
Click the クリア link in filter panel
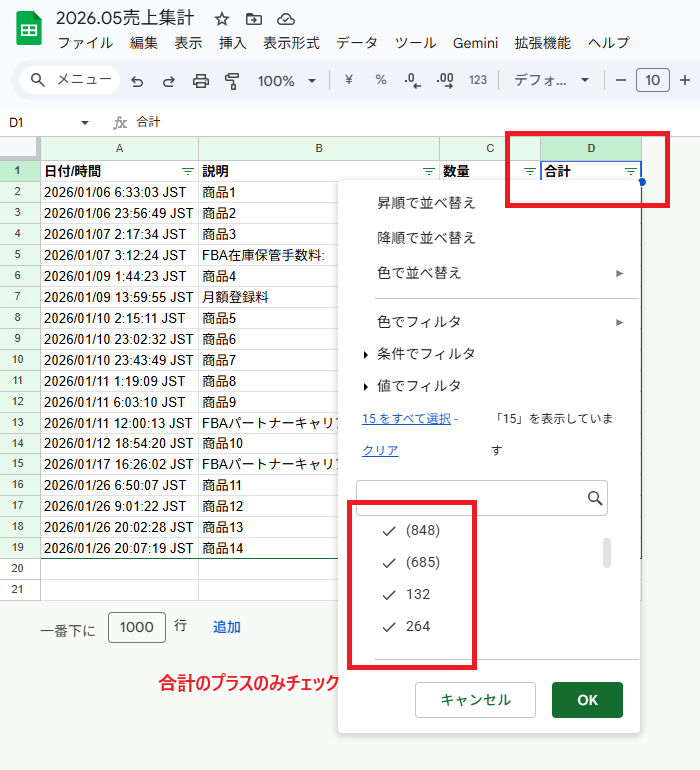380,451
